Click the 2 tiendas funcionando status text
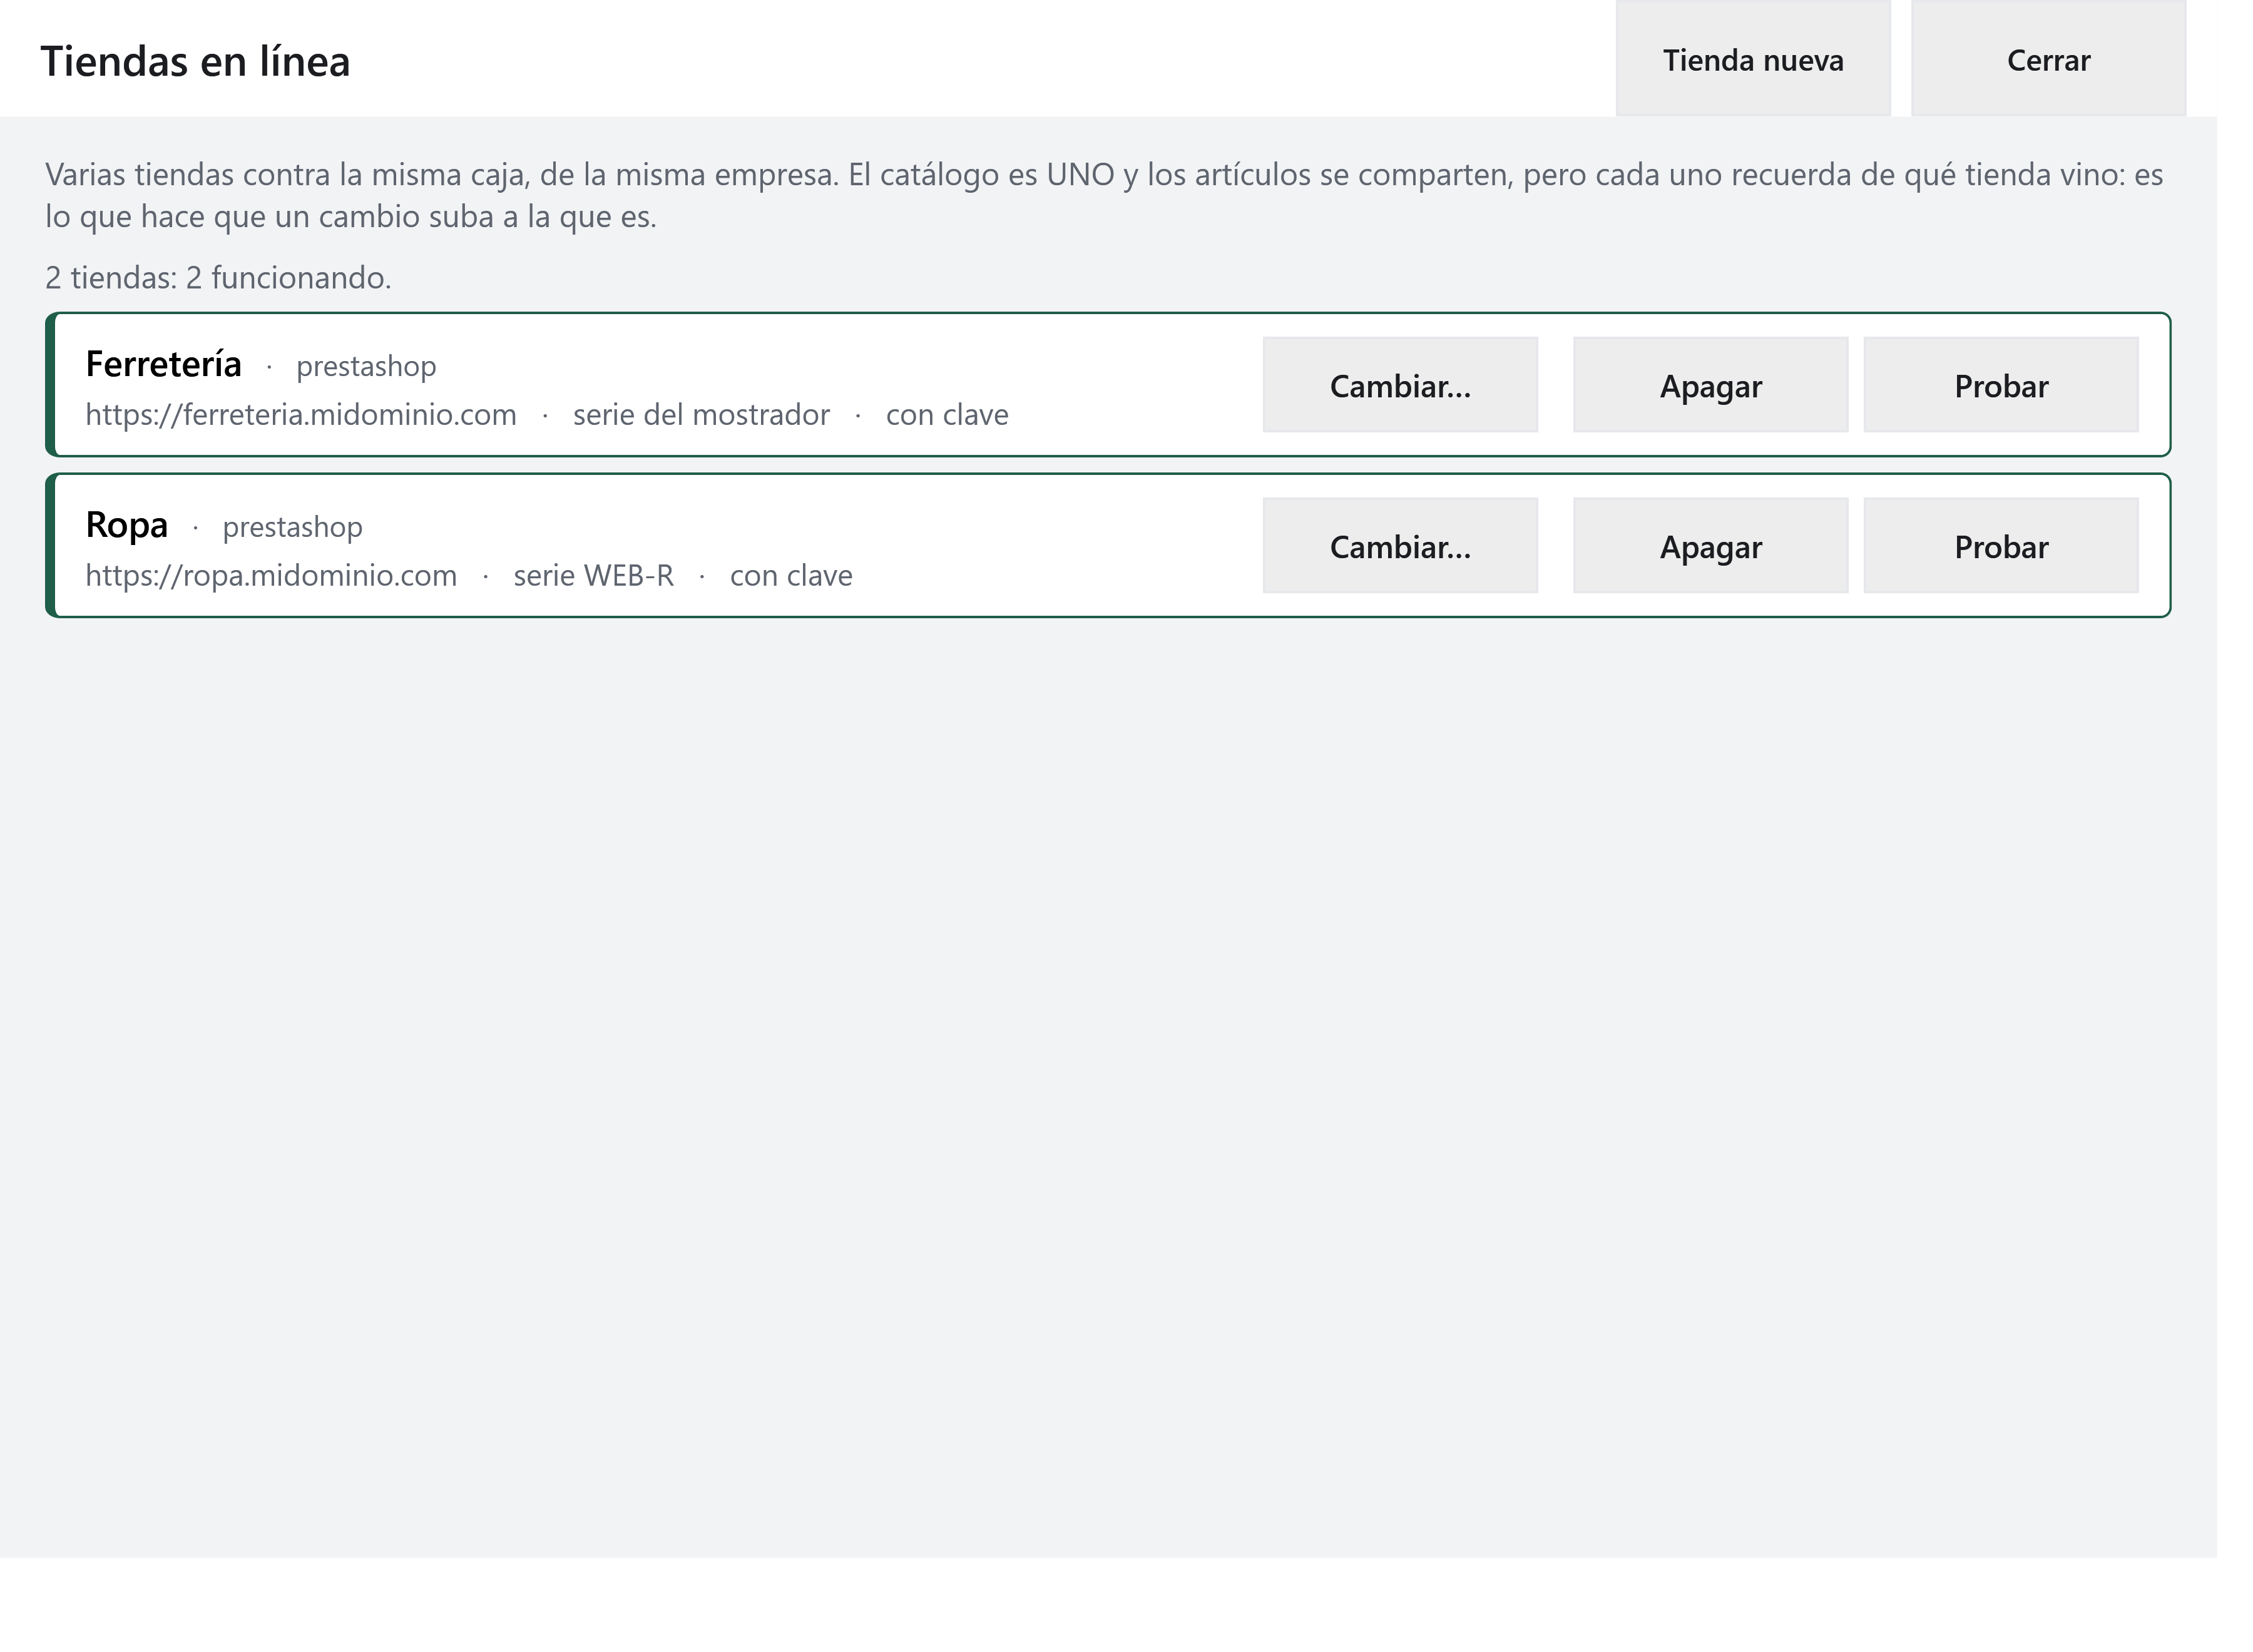Image resolution: width=2253 pixels, height=1652 pixels. click(x=218, y=277)
